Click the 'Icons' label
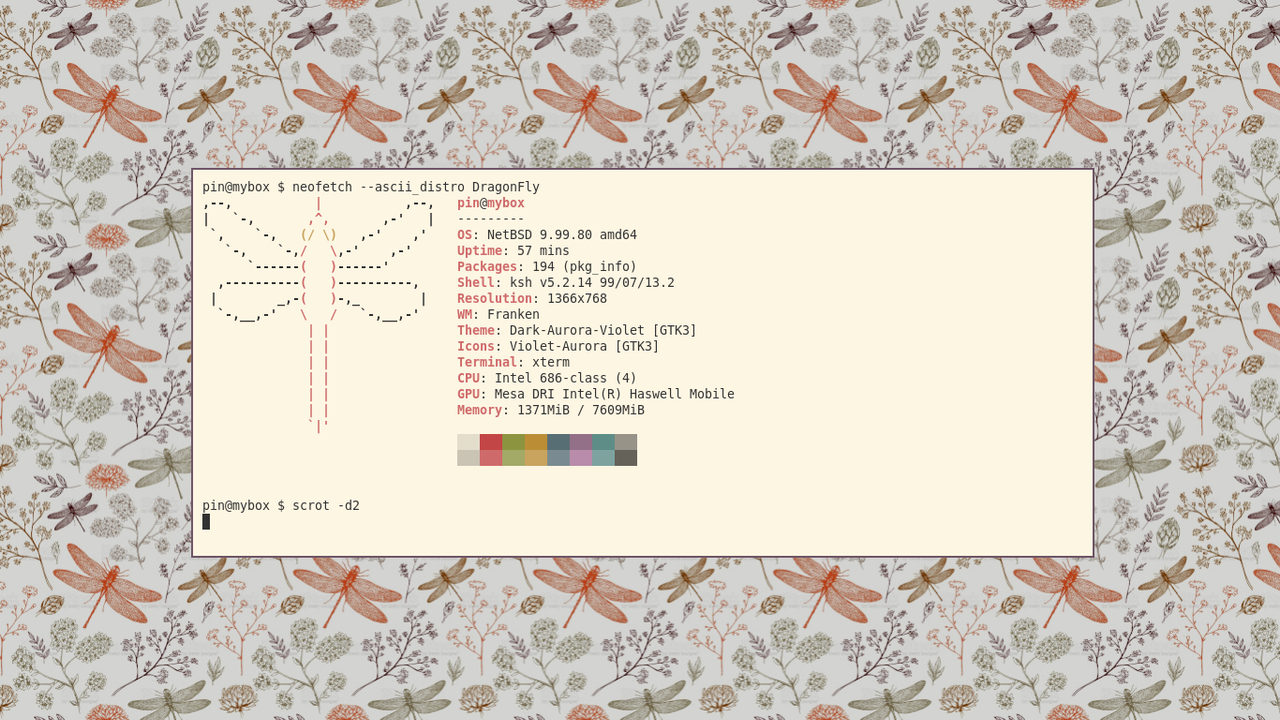The height and width of the screenshot is (720, 1280). coord(476,347)
